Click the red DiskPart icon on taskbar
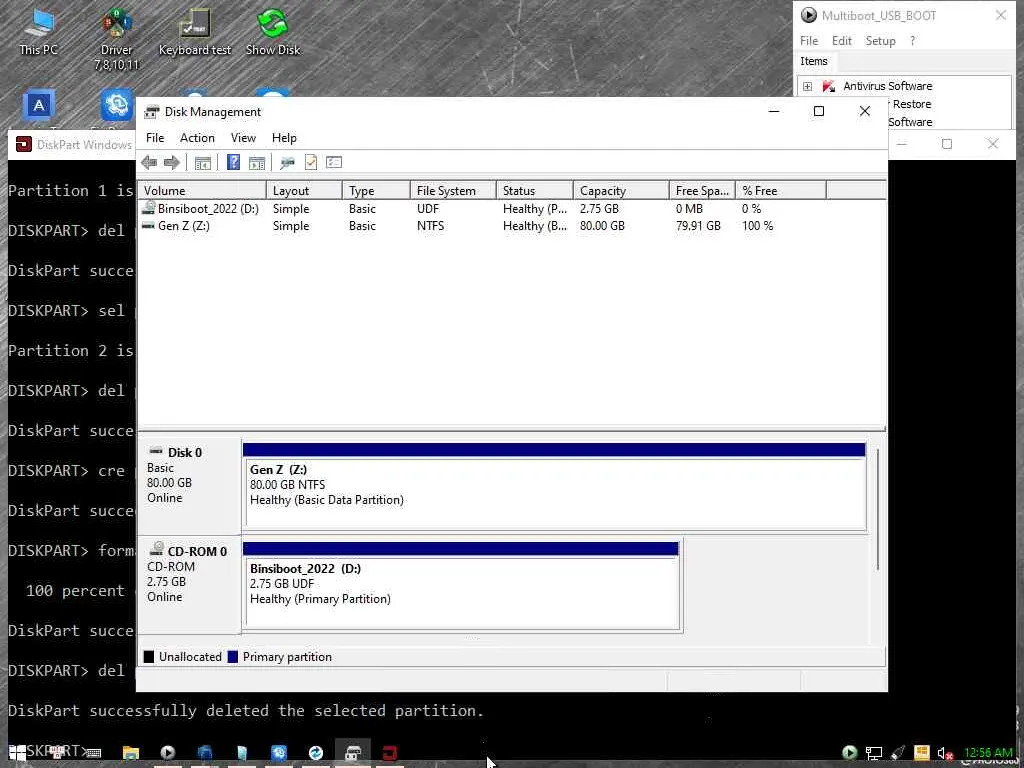Viewport: 1024px width, 768px height. pyautogui.click(x=390, y=753)
